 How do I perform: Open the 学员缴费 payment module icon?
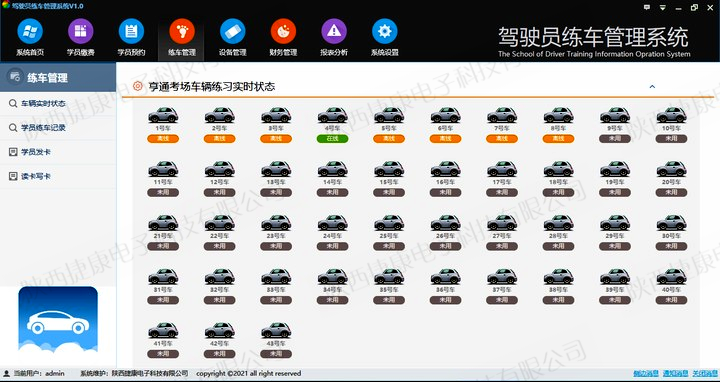click(x=80, y=32)
